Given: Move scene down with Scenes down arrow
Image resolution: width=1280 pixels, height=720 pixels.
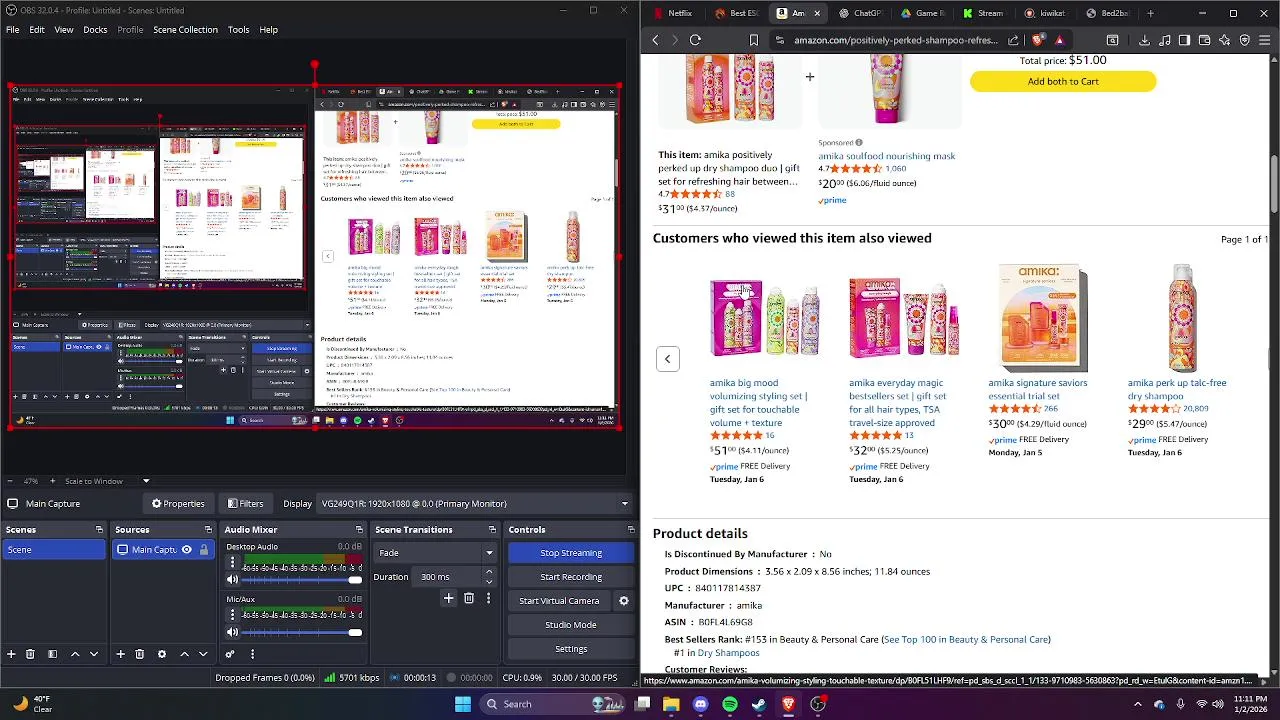Looking at the screenshot, I should coord(94,654).
